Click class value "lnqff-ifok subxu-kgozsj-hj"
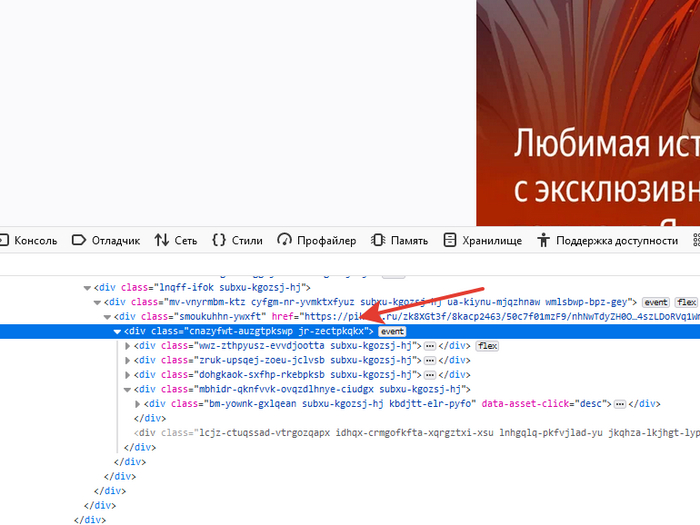The width and height of the screenshot is (700, 525). [x=230, y=288]
